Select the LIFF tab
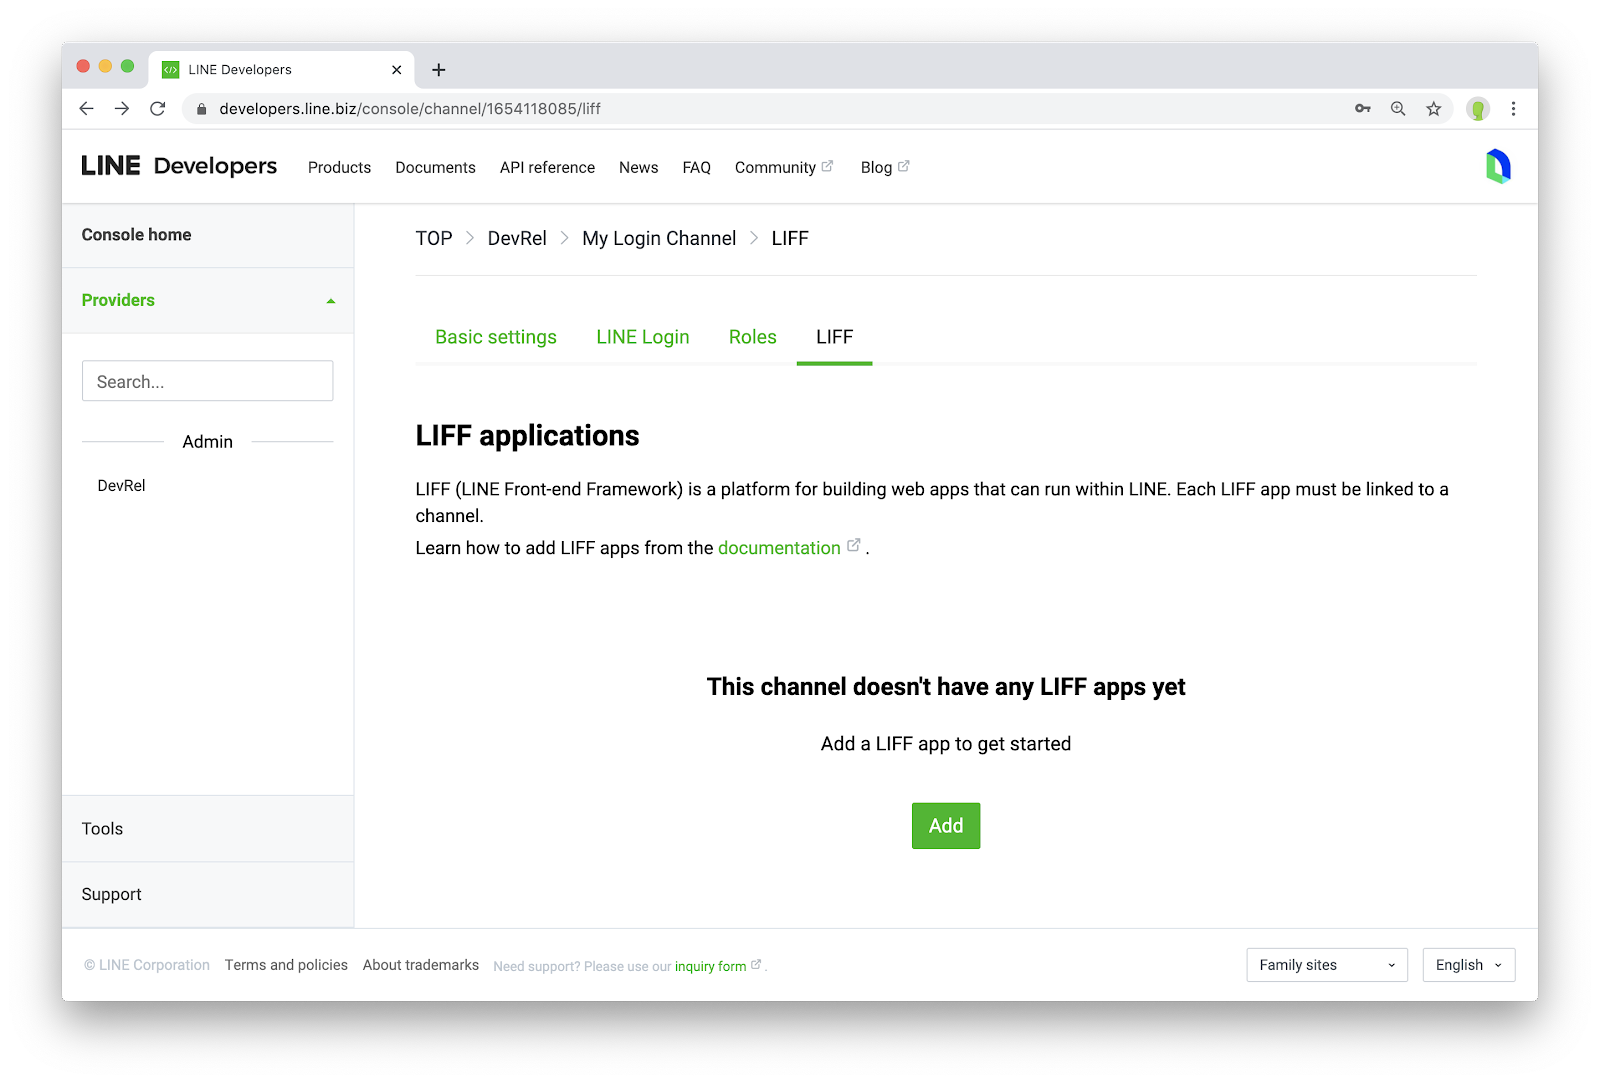This screenshot has width=1600, height=1083. [x=834, y=338]
